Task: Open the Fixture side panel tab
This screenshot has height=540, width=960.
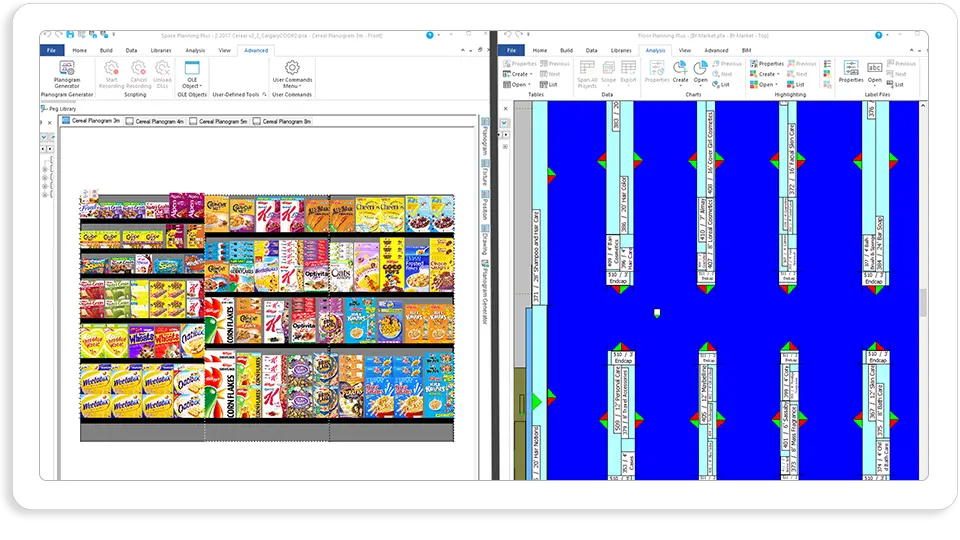Action: [485, 173]
